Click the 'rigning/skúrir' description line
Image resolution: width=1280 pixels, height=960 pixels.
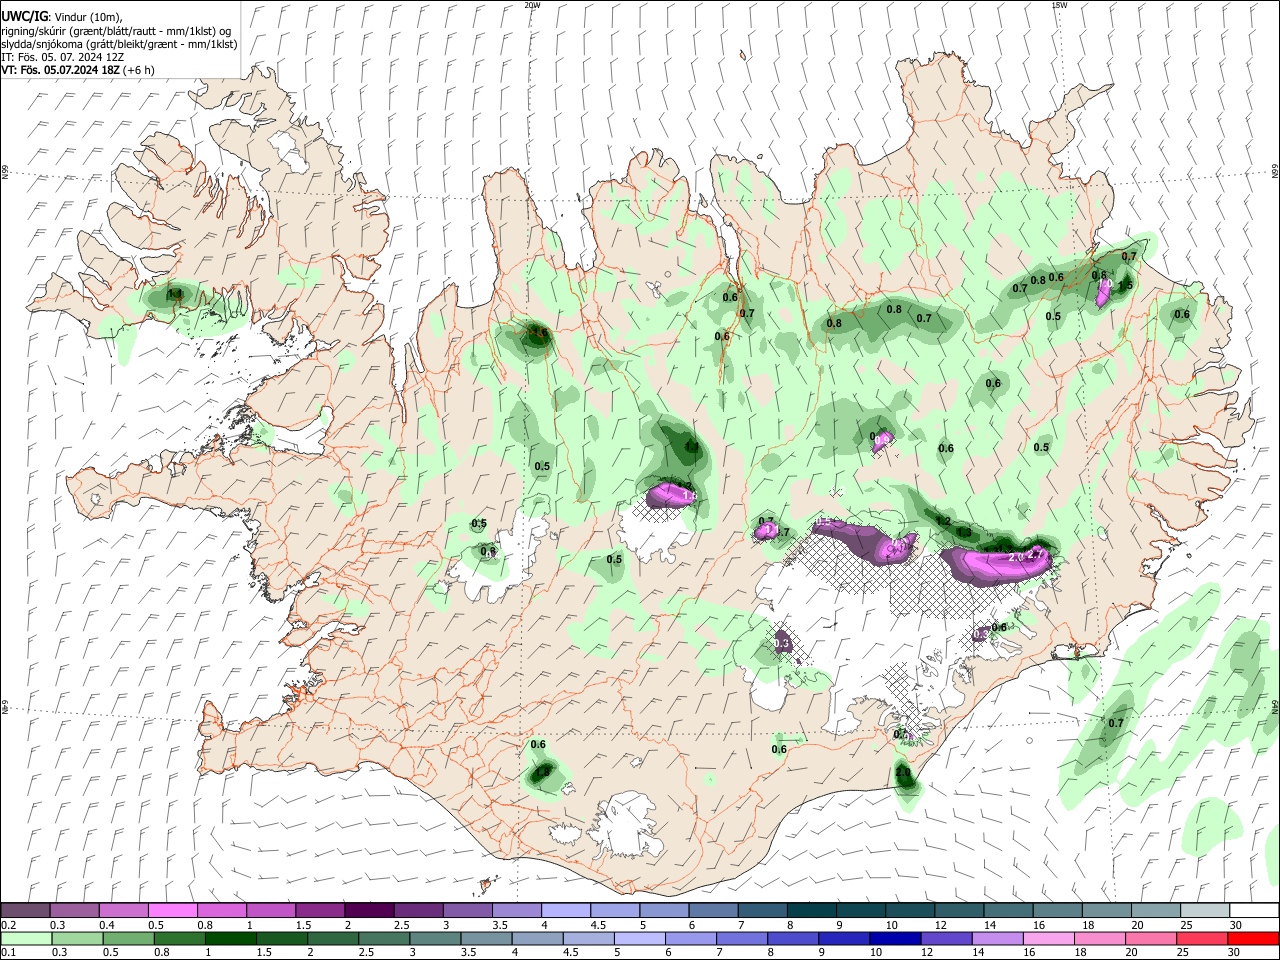coord(117,31)
